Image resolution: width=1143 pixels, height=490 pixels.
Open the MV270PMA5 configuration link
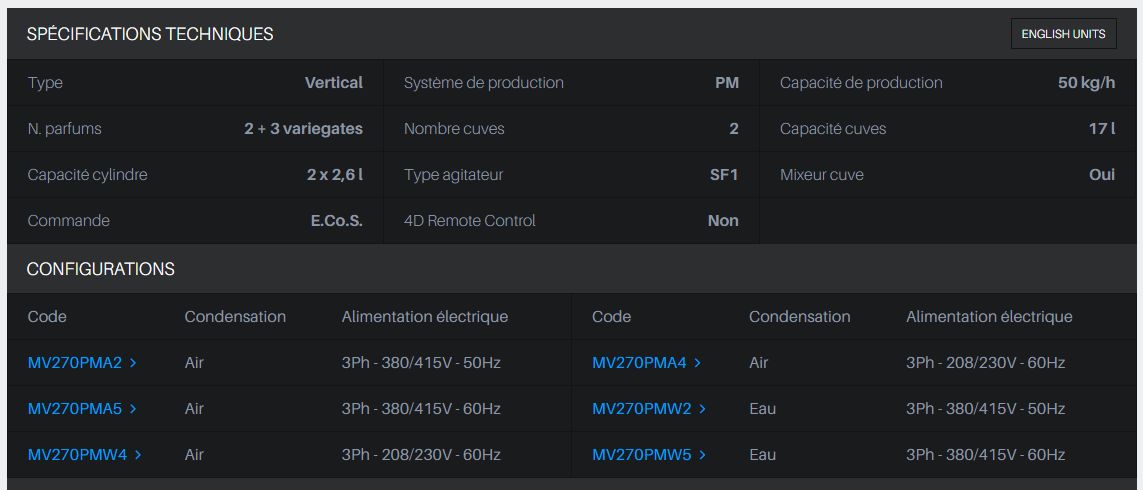tap(75, 409)
